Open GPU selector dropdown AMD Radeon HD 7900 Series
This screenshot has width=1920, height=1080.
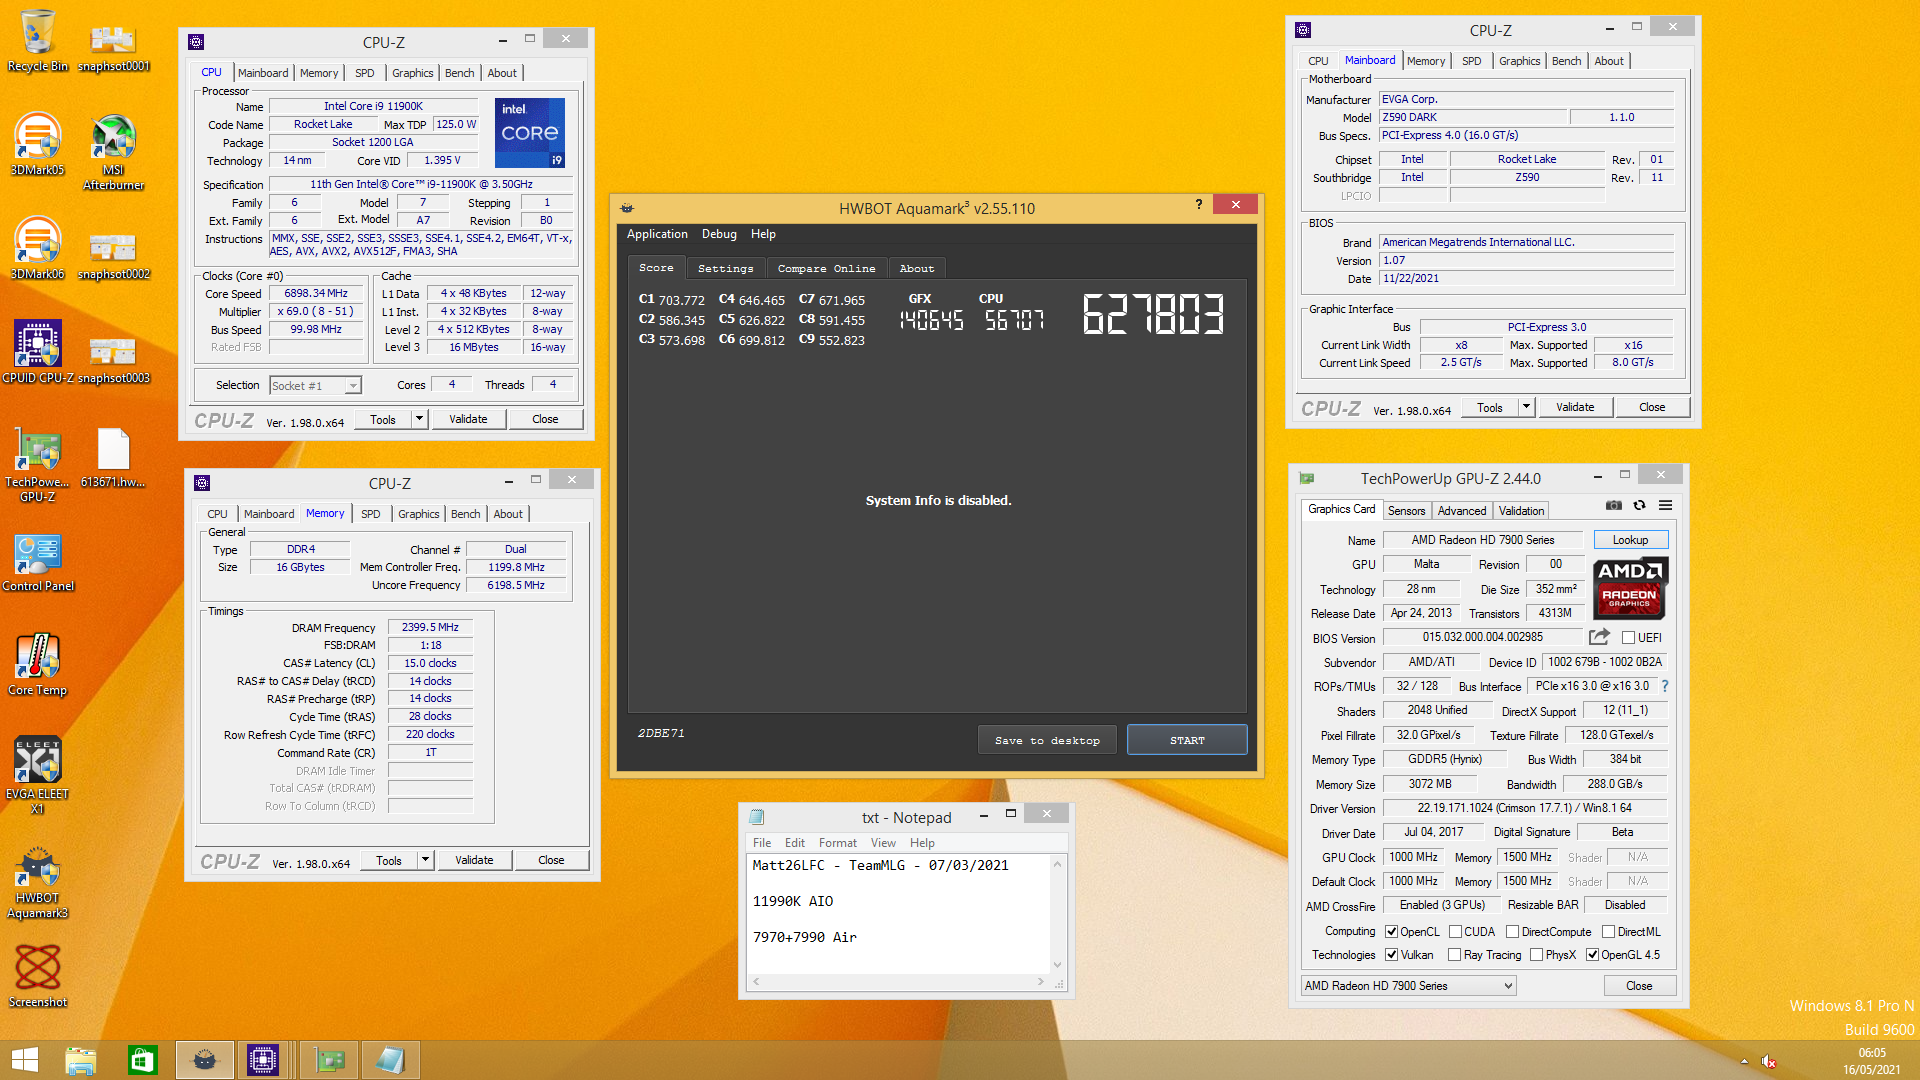click(1408, 986)
